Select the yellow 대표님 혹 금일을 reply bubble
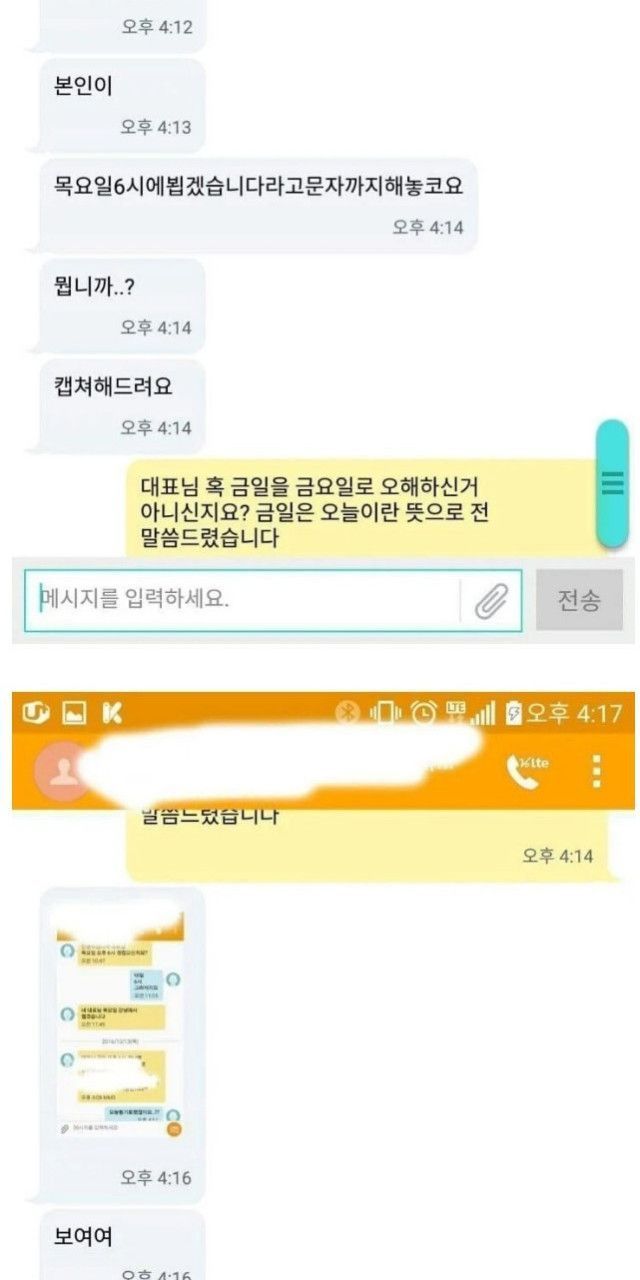The image size is (640, 1280). [x=378, y=510]
